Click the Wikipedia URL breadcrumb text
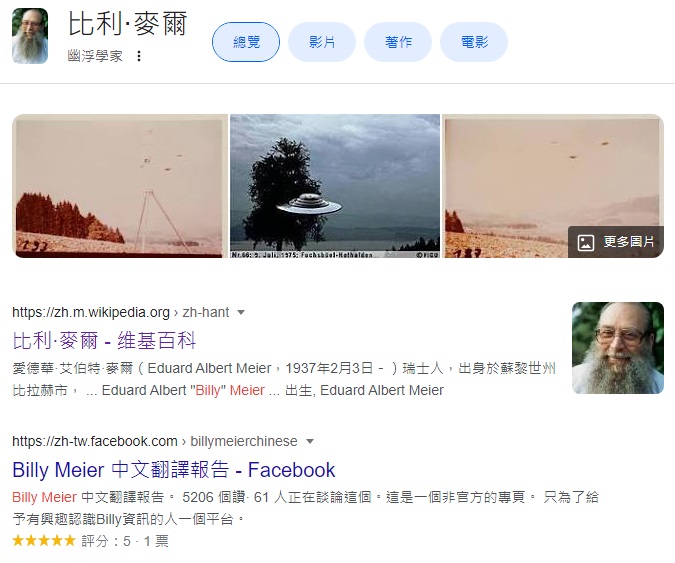675x563 pixels. pos(121,312)
